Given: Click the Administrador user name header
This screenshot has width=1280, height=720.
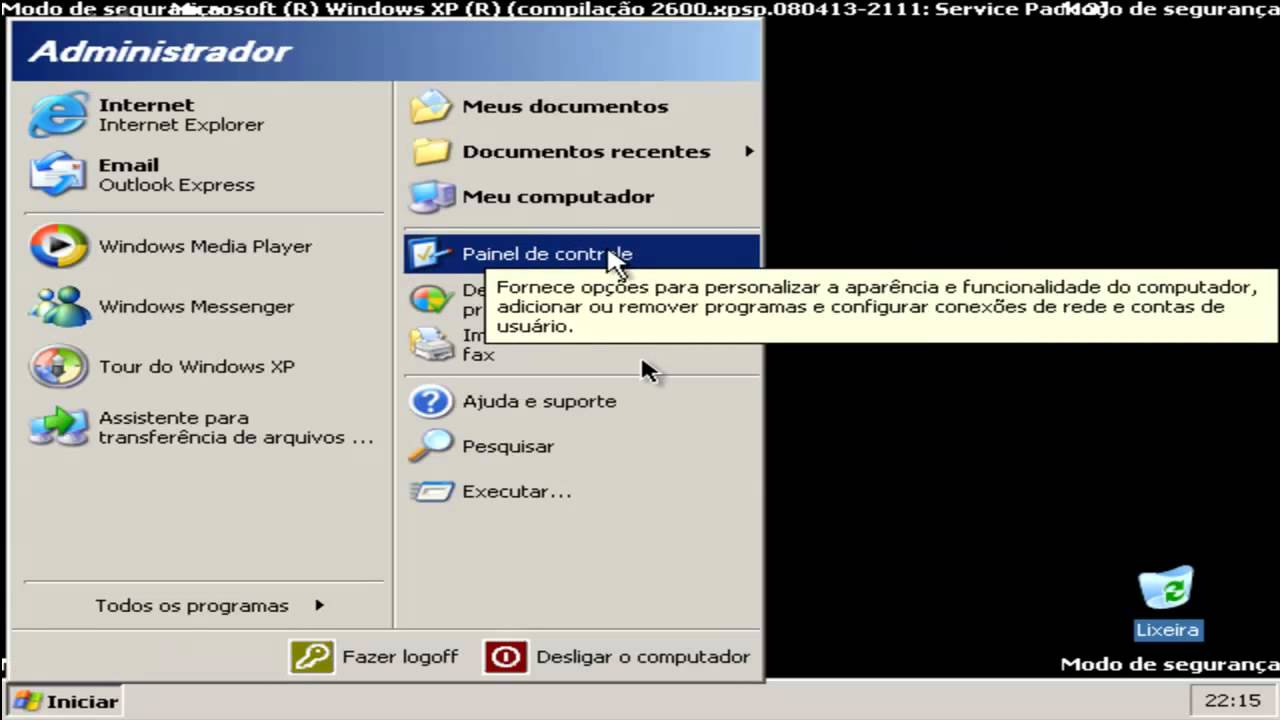Looking at the screenshot, I should 160,52.
